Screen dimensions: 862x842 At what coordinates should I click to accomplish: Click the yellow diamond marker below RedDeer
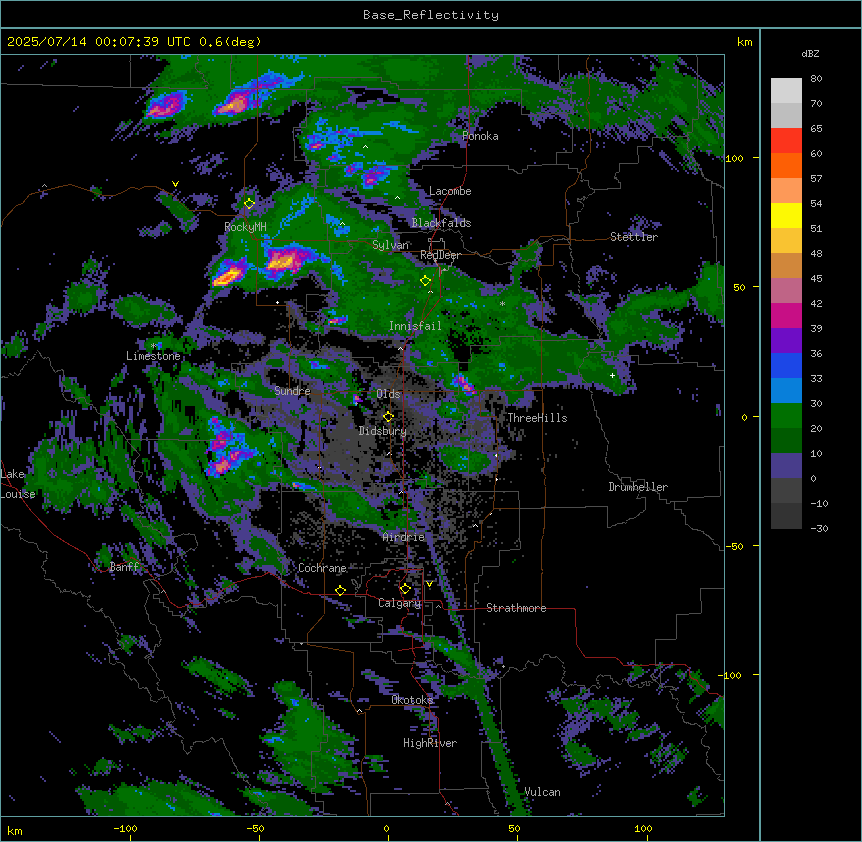(x=425, y=281)
